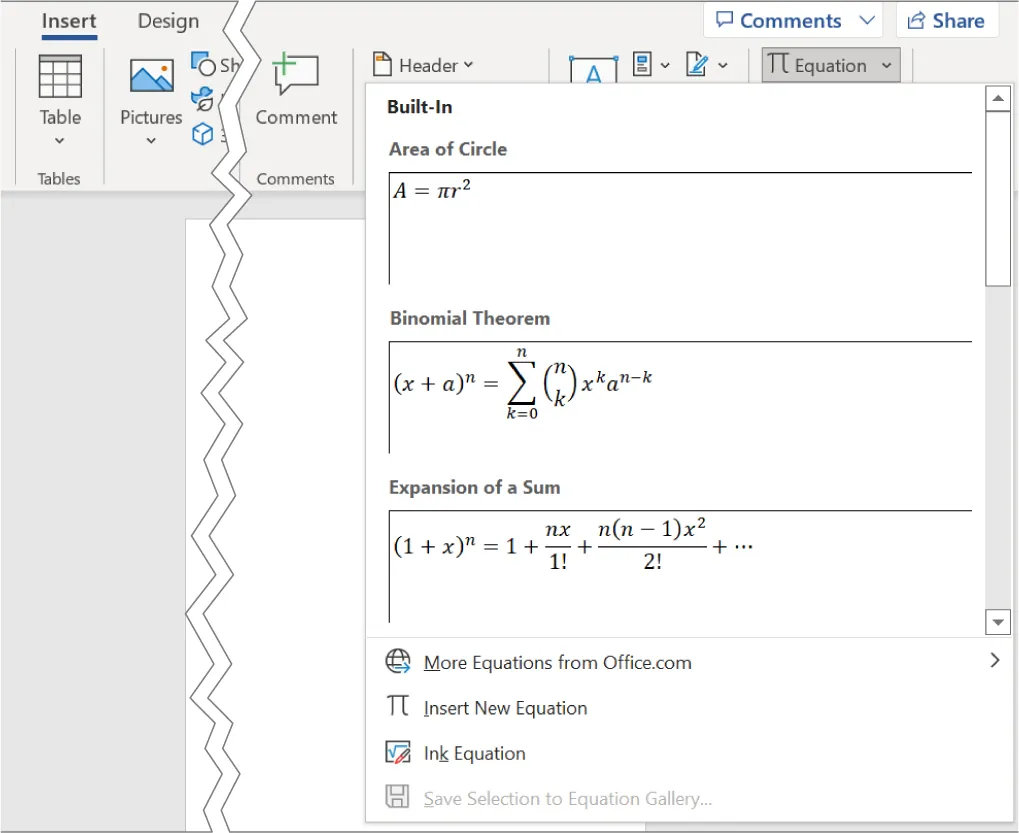Insert a 3D Model via the cube icon
Screen dimensions: 1019x833
pos(204,133)
